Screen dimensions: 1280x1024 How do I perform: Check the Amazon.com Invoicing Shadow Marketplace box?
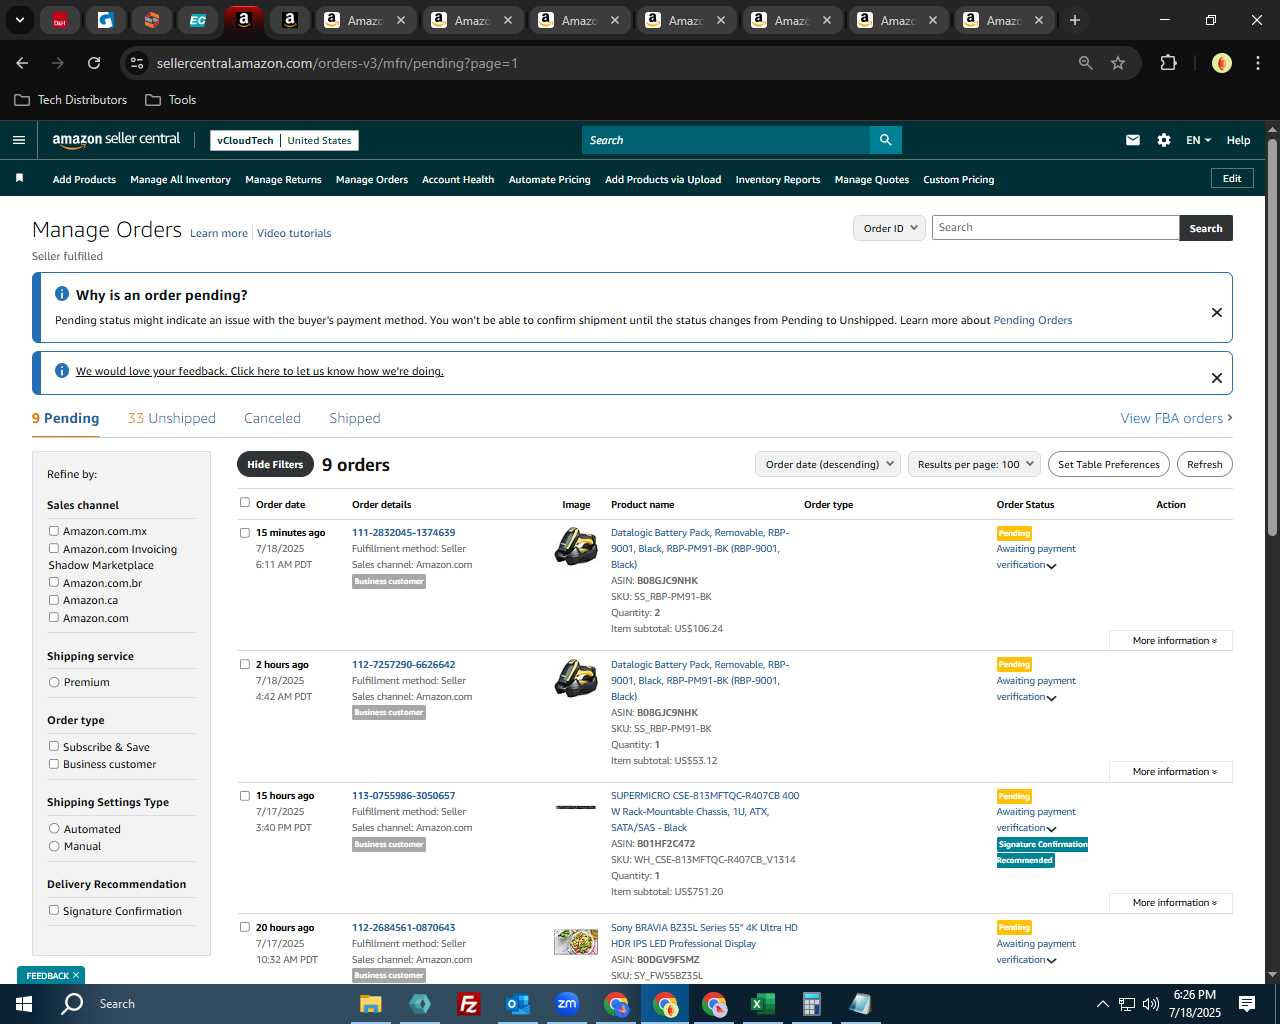(54, 548)
